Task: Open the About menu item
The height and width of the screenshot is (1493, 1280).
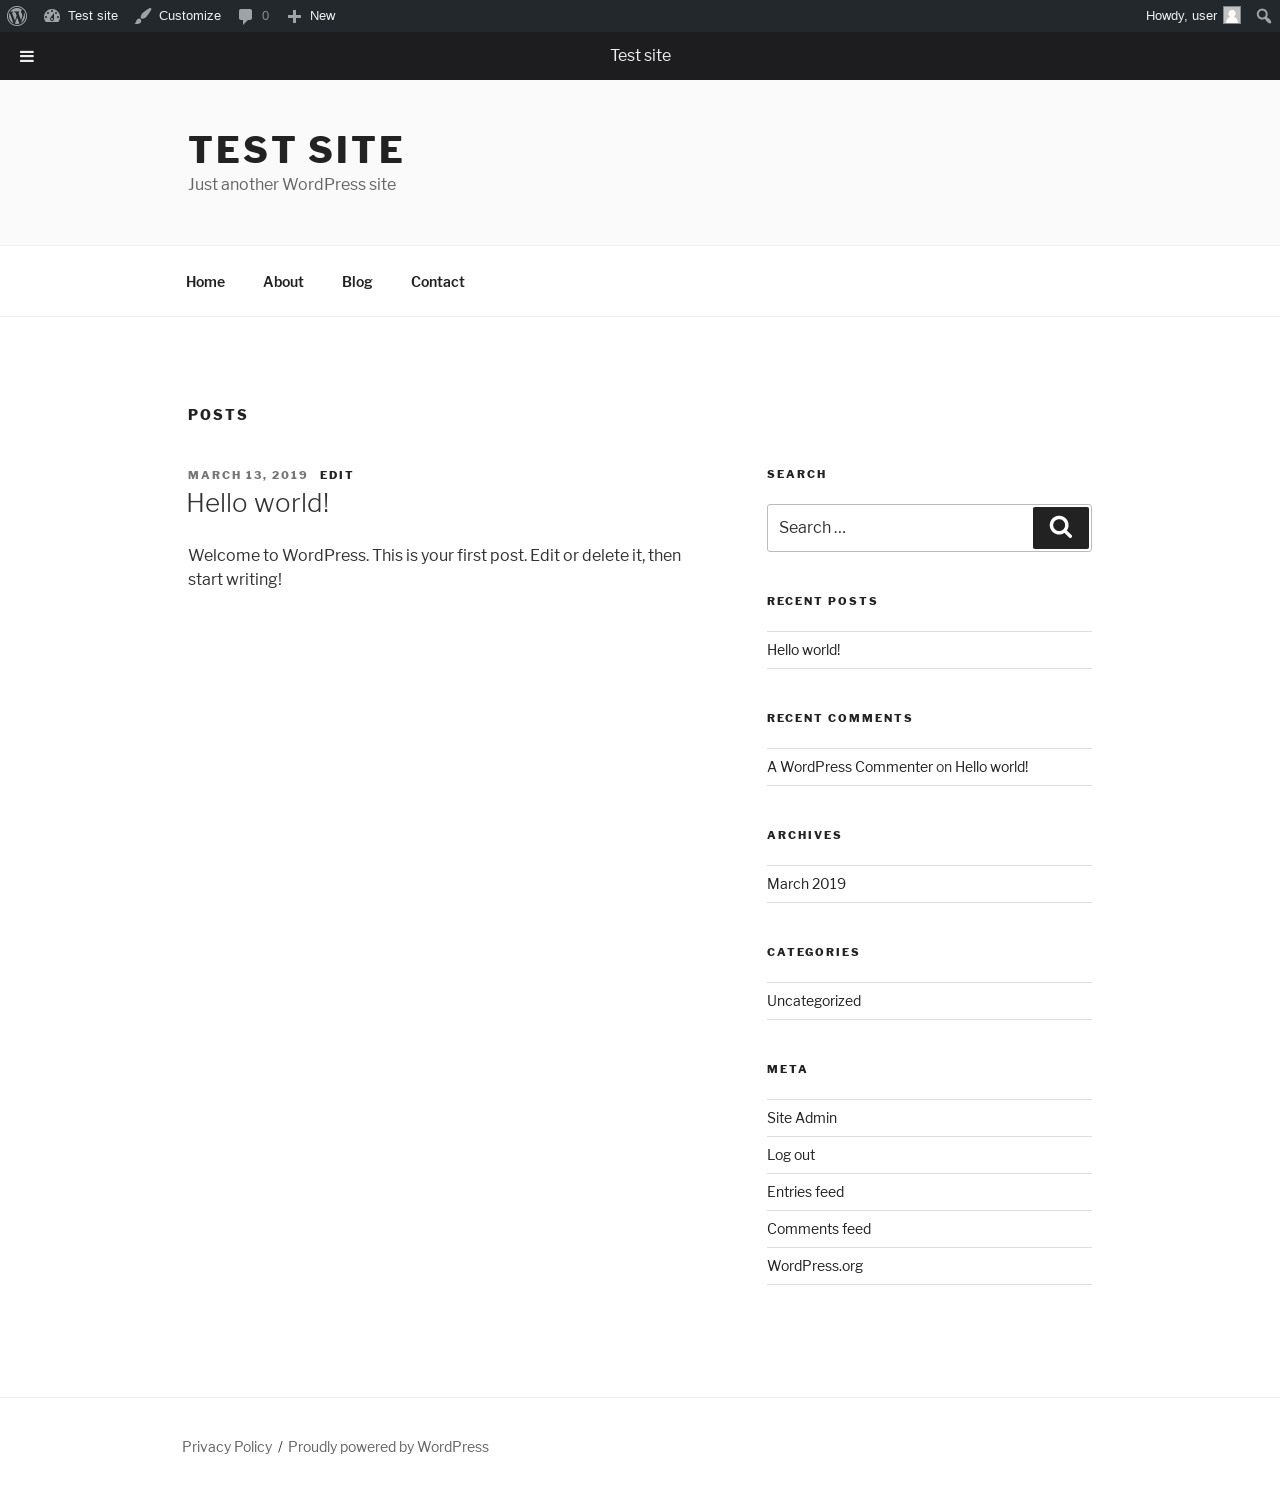Action: (x=283, y=282)
